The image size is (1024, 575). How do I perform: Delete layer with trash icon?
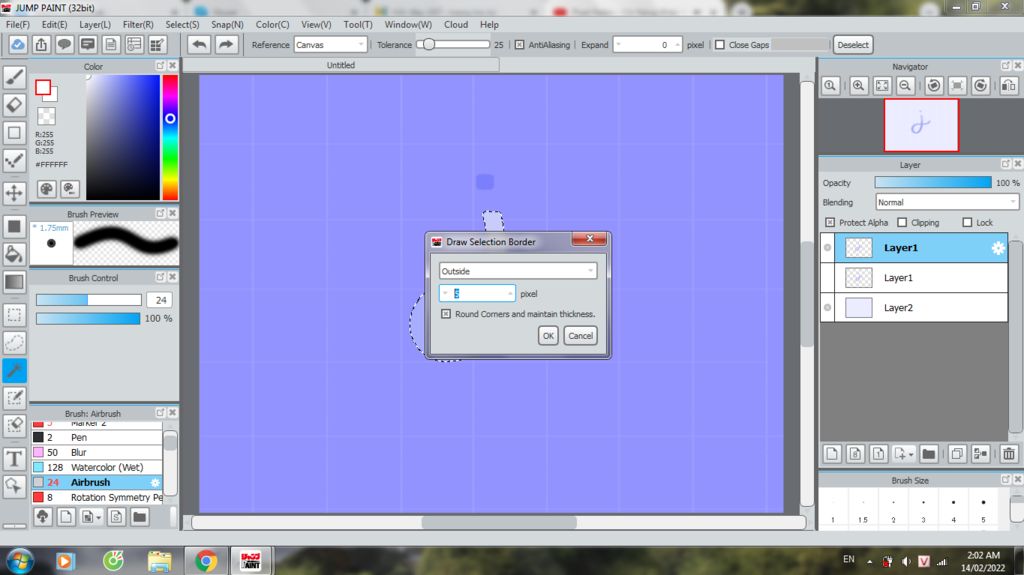click(1009, 453)
